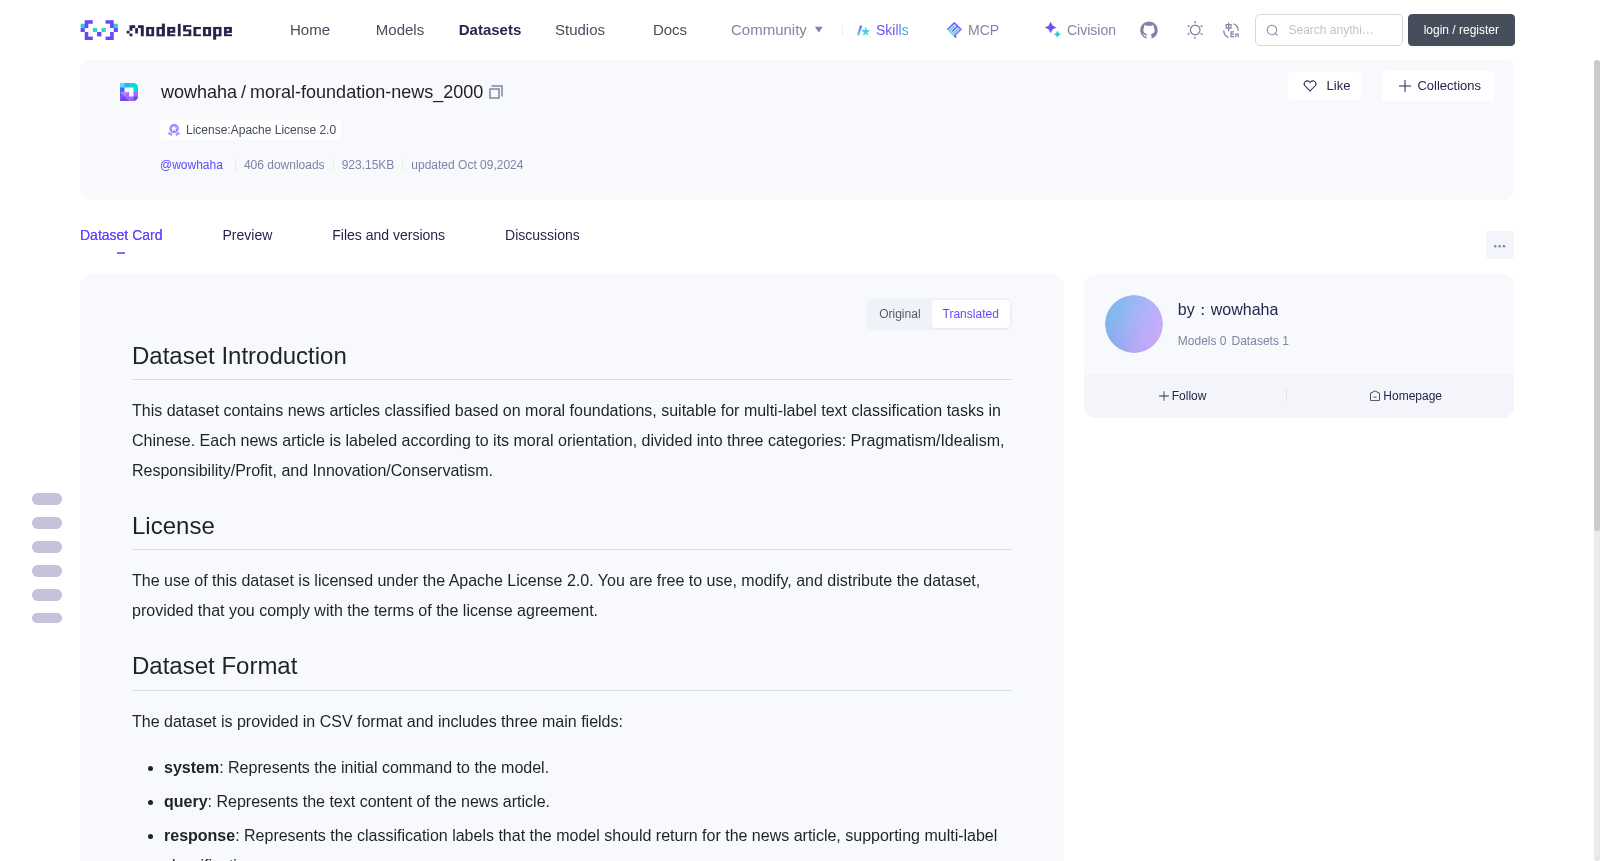Click '406 downloads' text

[x=284, y=165]
